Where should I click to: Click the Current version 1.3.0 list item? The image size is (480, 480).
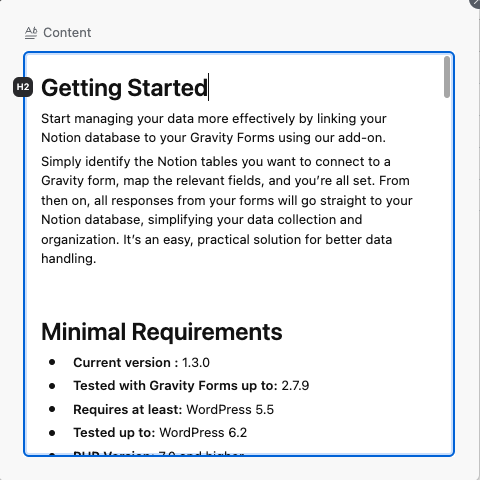141,363
